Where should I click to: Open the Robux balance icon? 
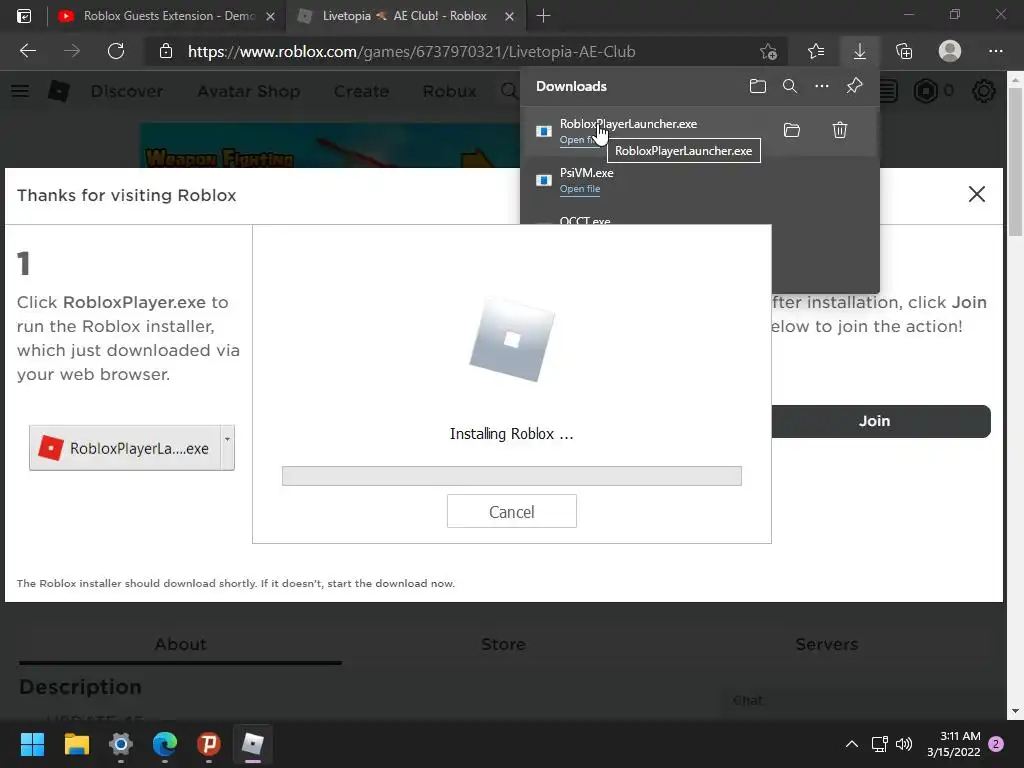(x=925, y=91)
